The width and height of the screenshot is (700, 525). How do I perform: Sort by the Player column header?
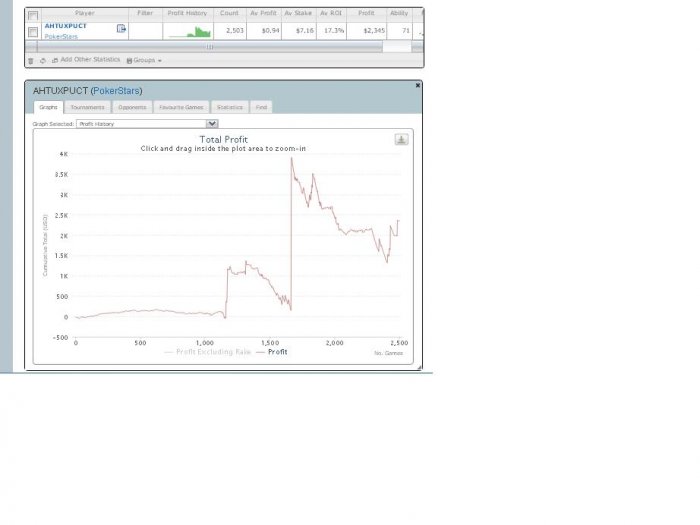click(85, 13)
